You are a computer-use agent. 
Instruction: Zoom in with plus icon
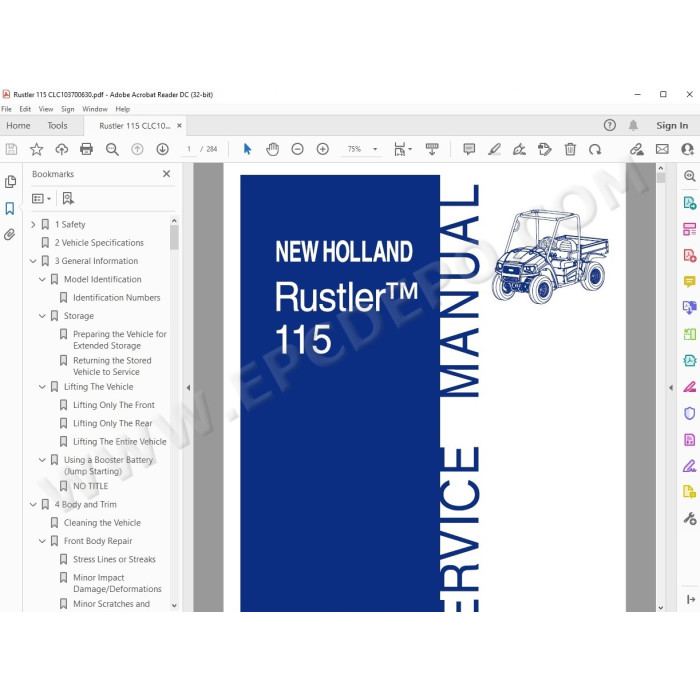coord(322,149)
